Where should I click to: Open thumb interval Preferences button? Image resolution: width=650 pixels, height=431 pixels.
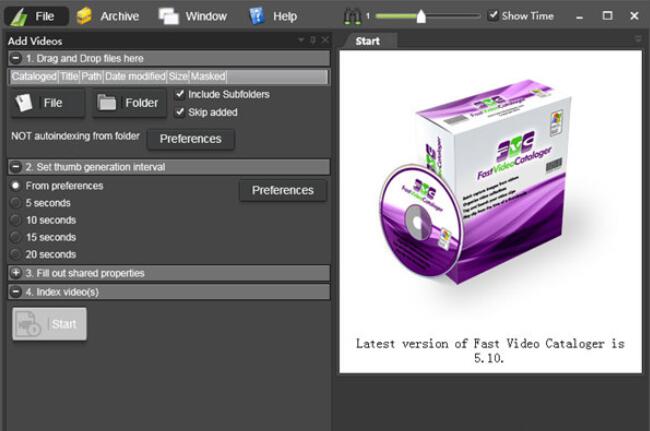pos(283,190)
